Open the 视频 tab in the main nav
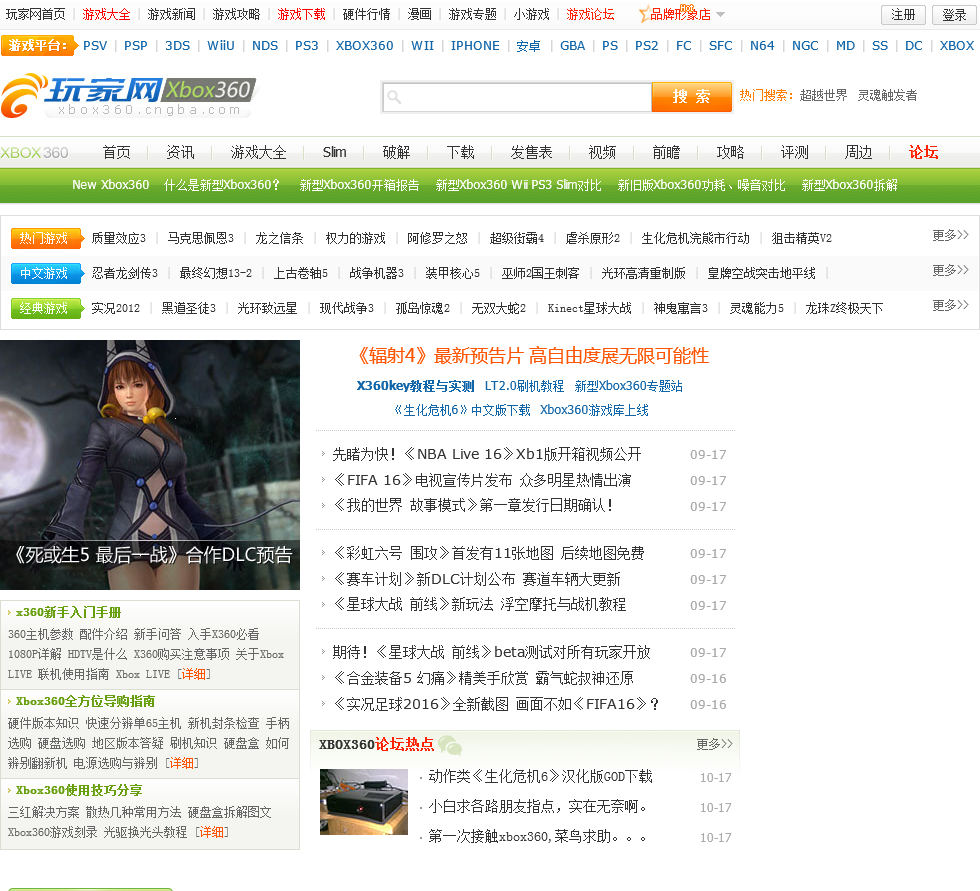Screen dimensions: 980x891 pos(602,152)
